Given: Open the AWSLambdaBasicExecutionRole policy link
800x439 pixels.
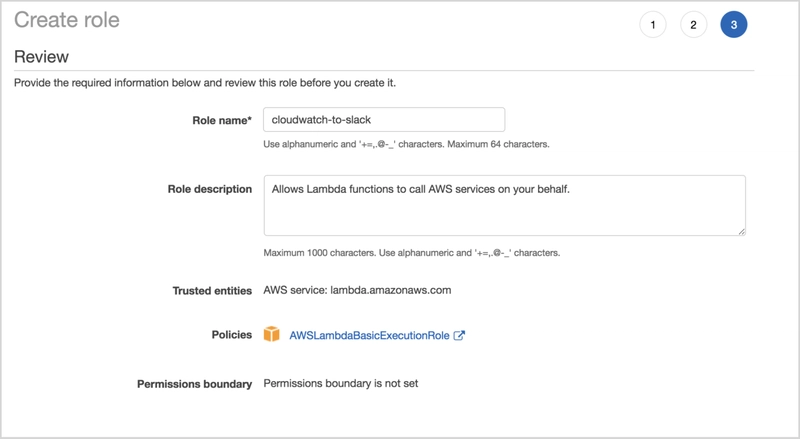Looking at the screenshot, I should pos(369,335).
